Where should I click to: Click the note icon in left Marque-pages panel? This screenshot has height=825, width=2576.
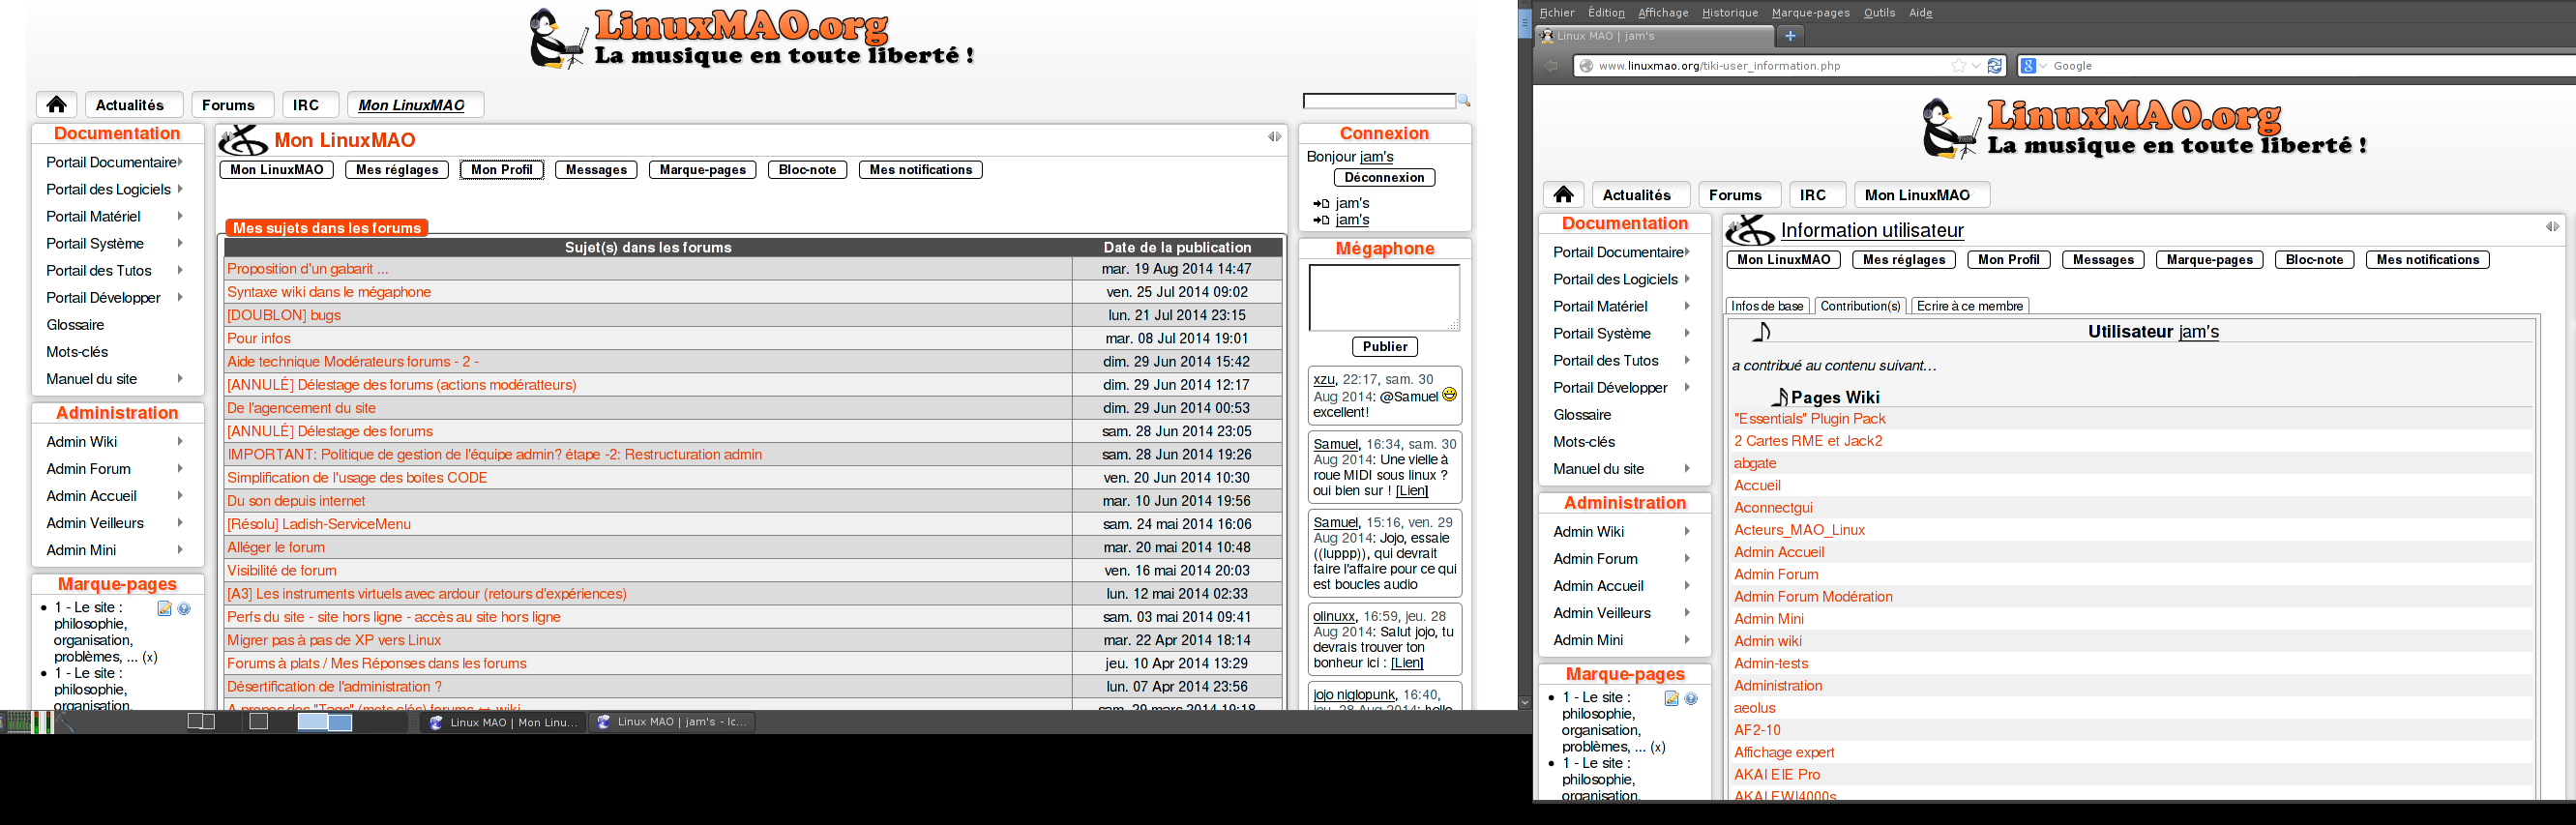point(165,609)
